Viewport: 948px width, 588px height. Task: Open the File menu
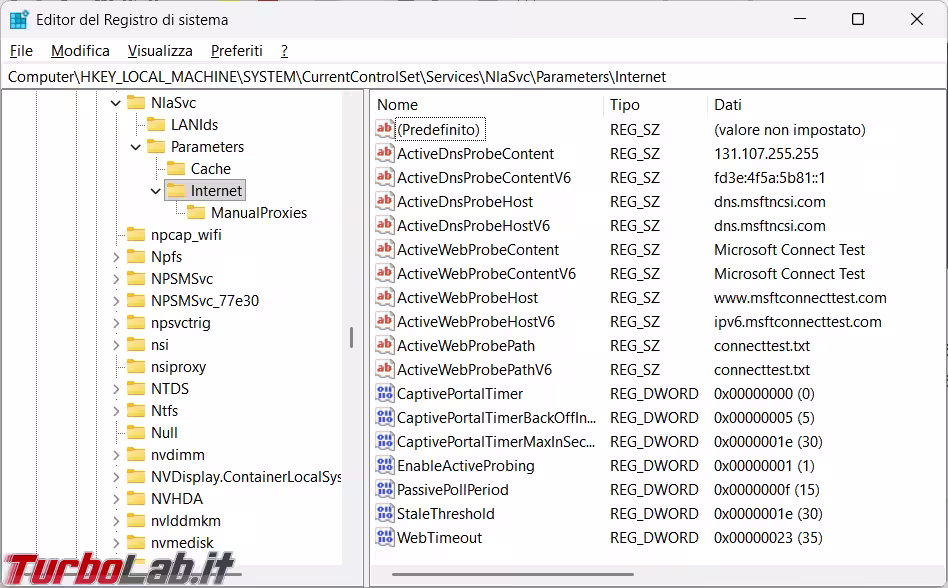21,51
